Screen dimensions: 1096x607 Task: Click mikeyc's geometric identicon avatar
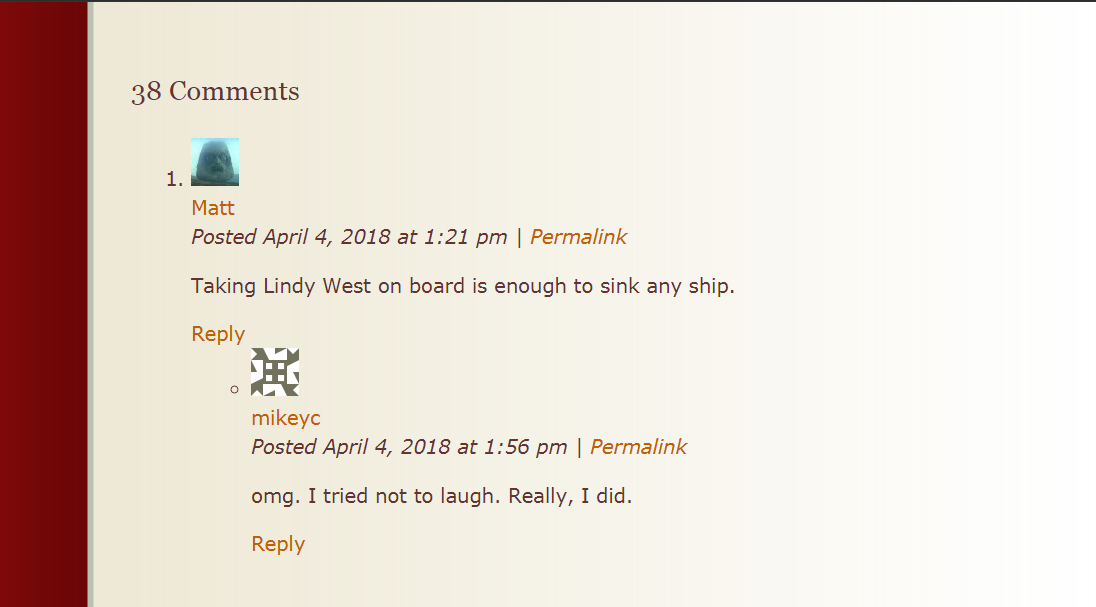275,372
